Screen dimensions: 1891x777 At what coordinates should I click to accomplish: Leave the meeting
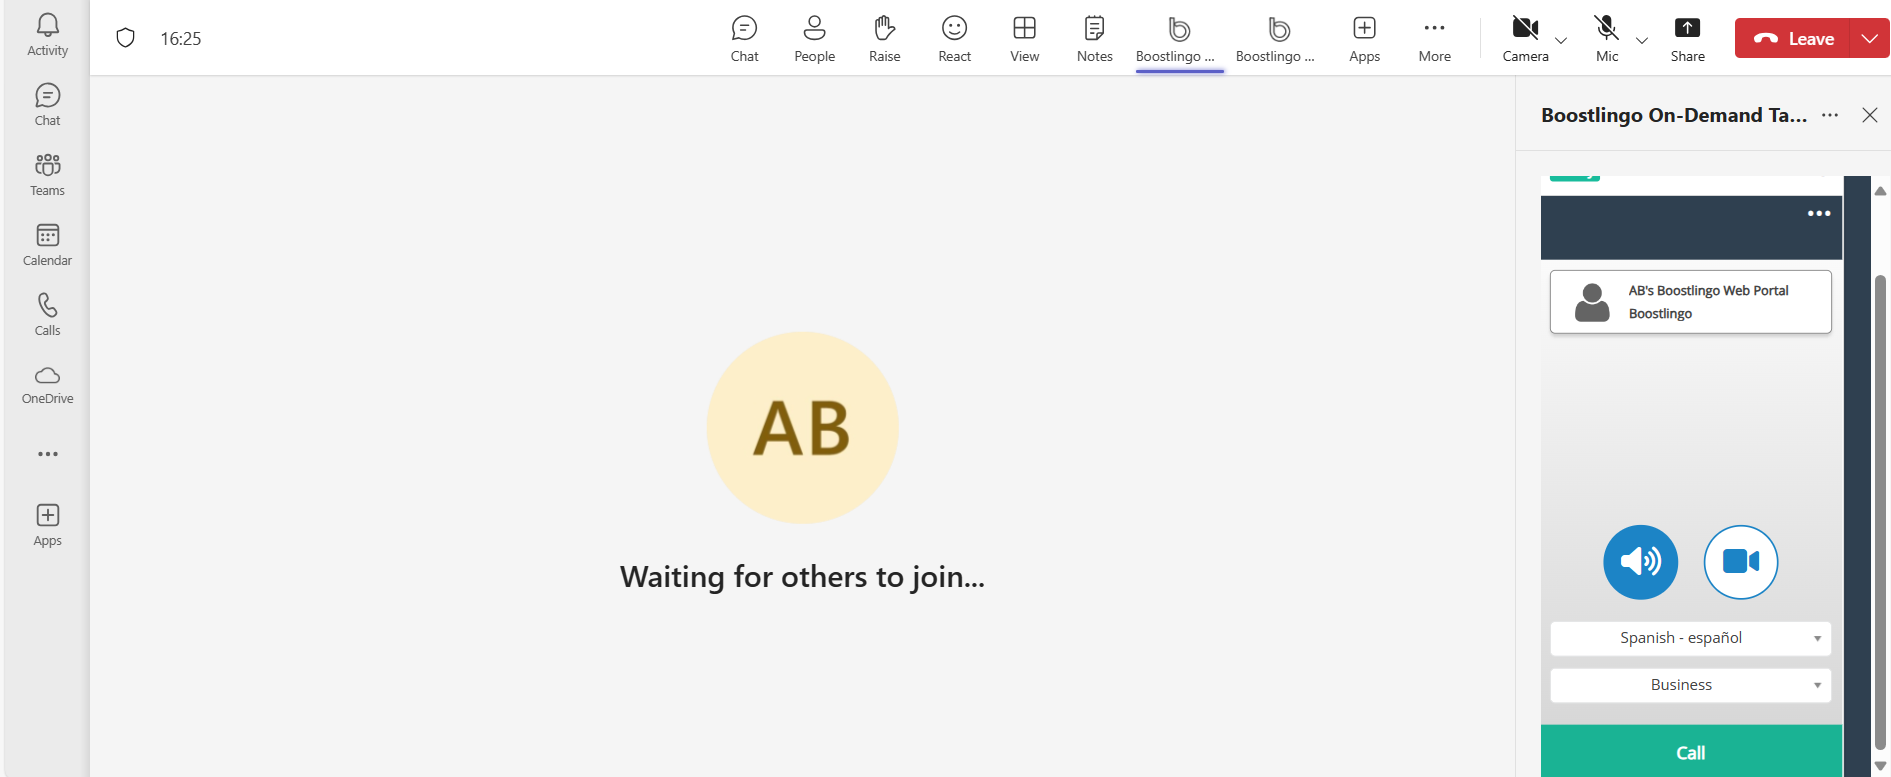coord(1793,38)
